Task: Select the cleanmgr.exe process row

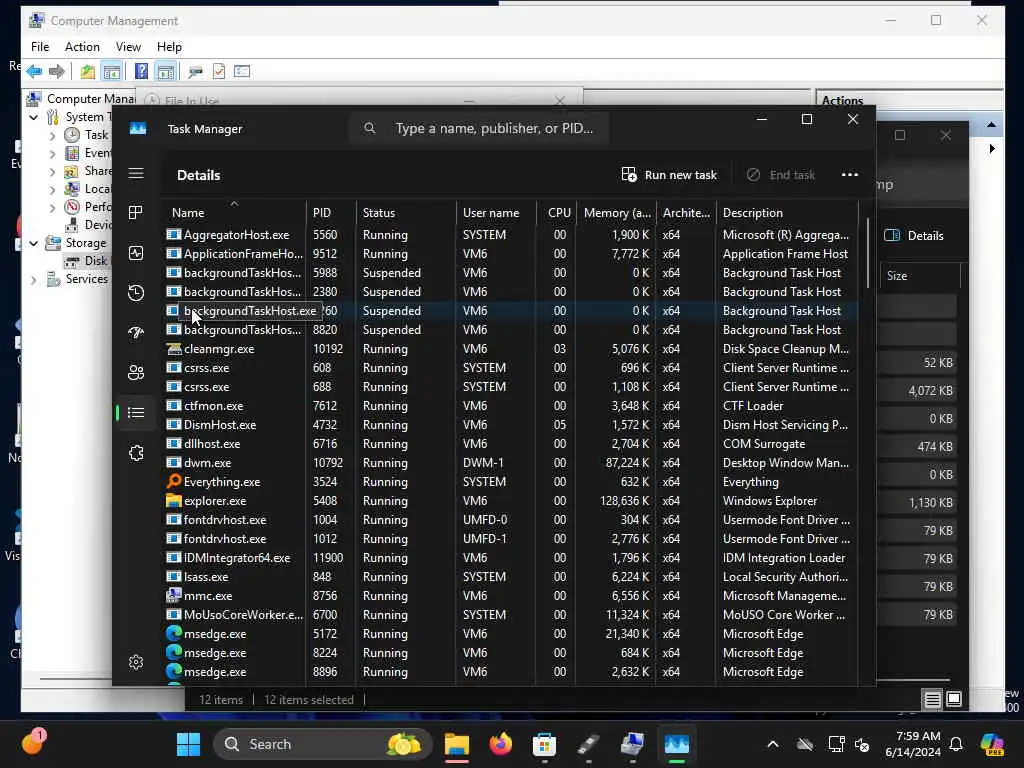Action: (x=511, y=349)
